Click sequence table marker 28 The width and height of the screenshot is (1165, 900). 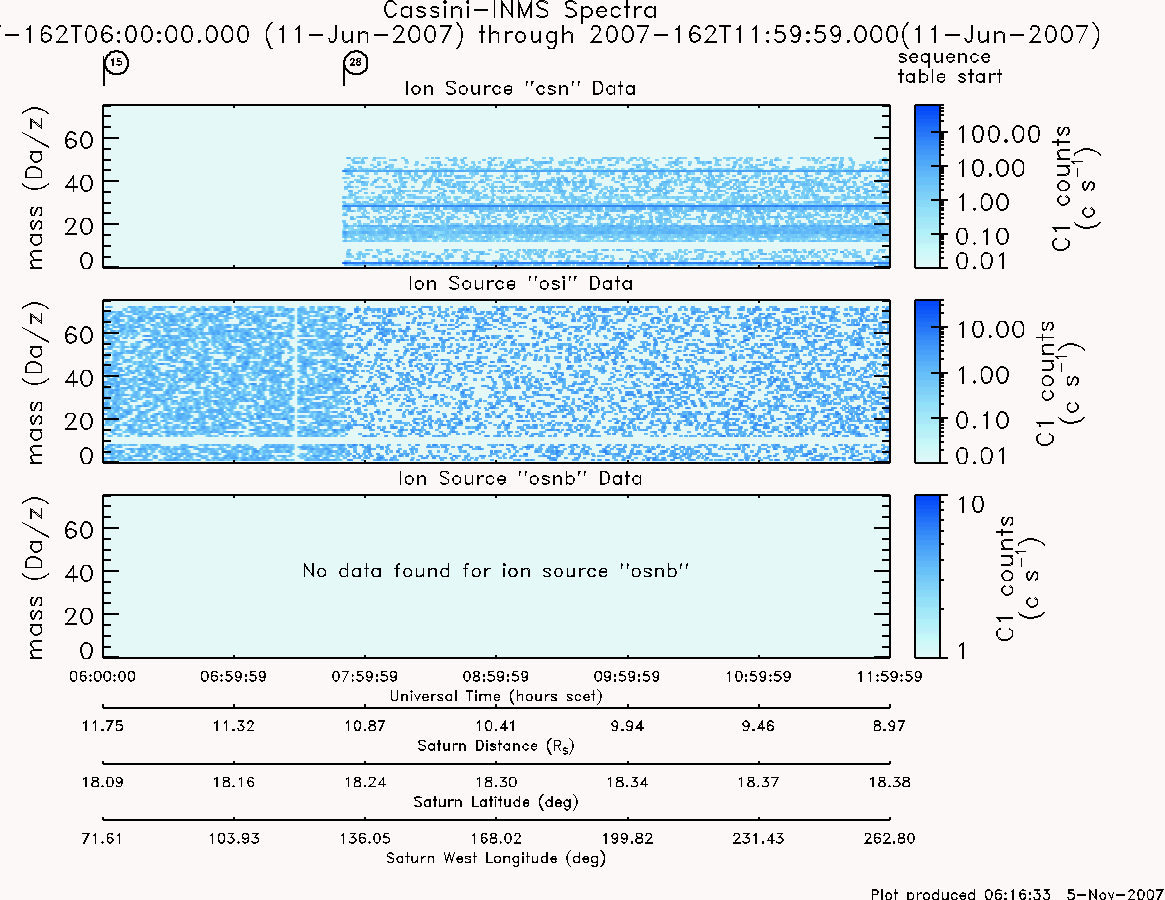click(356, 62)
